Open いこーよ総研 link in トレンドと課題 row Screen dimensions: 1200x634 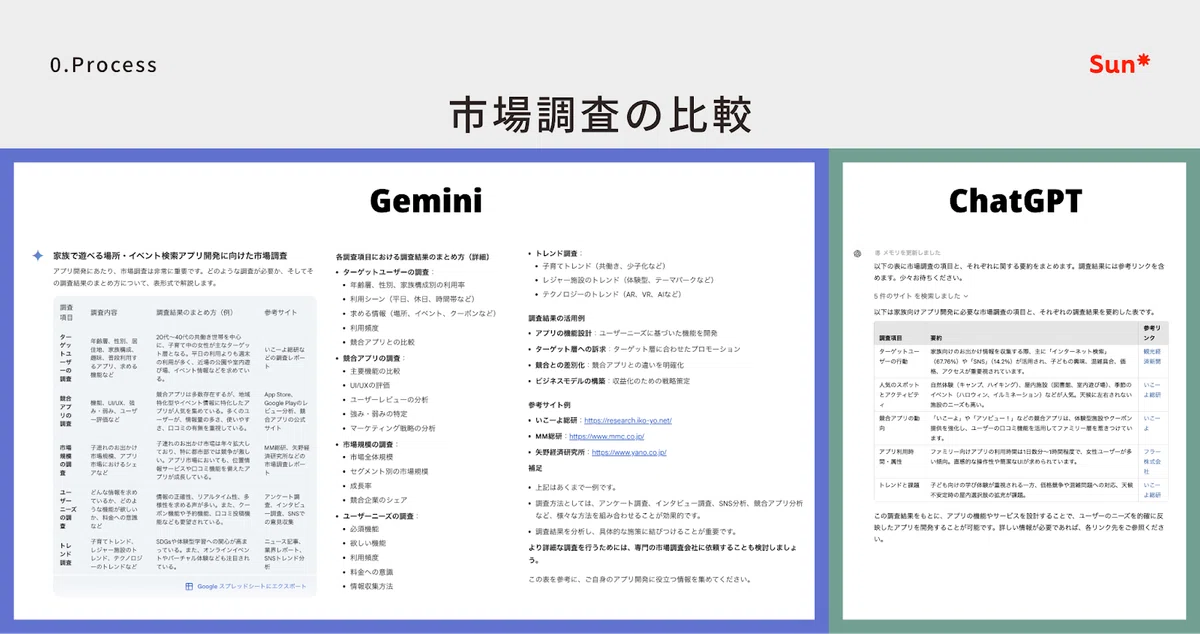pyautogui.click(x=1152, y=489)
